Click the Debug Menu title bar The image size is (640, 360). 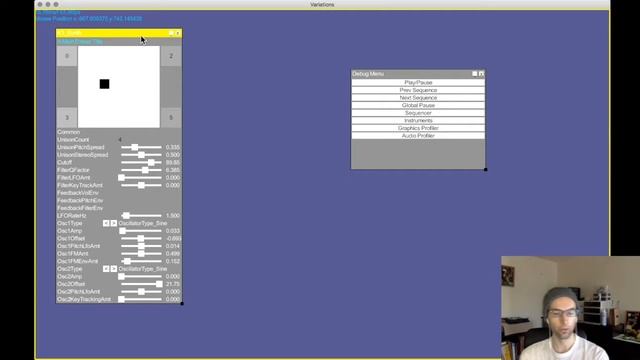pos(418,74)
